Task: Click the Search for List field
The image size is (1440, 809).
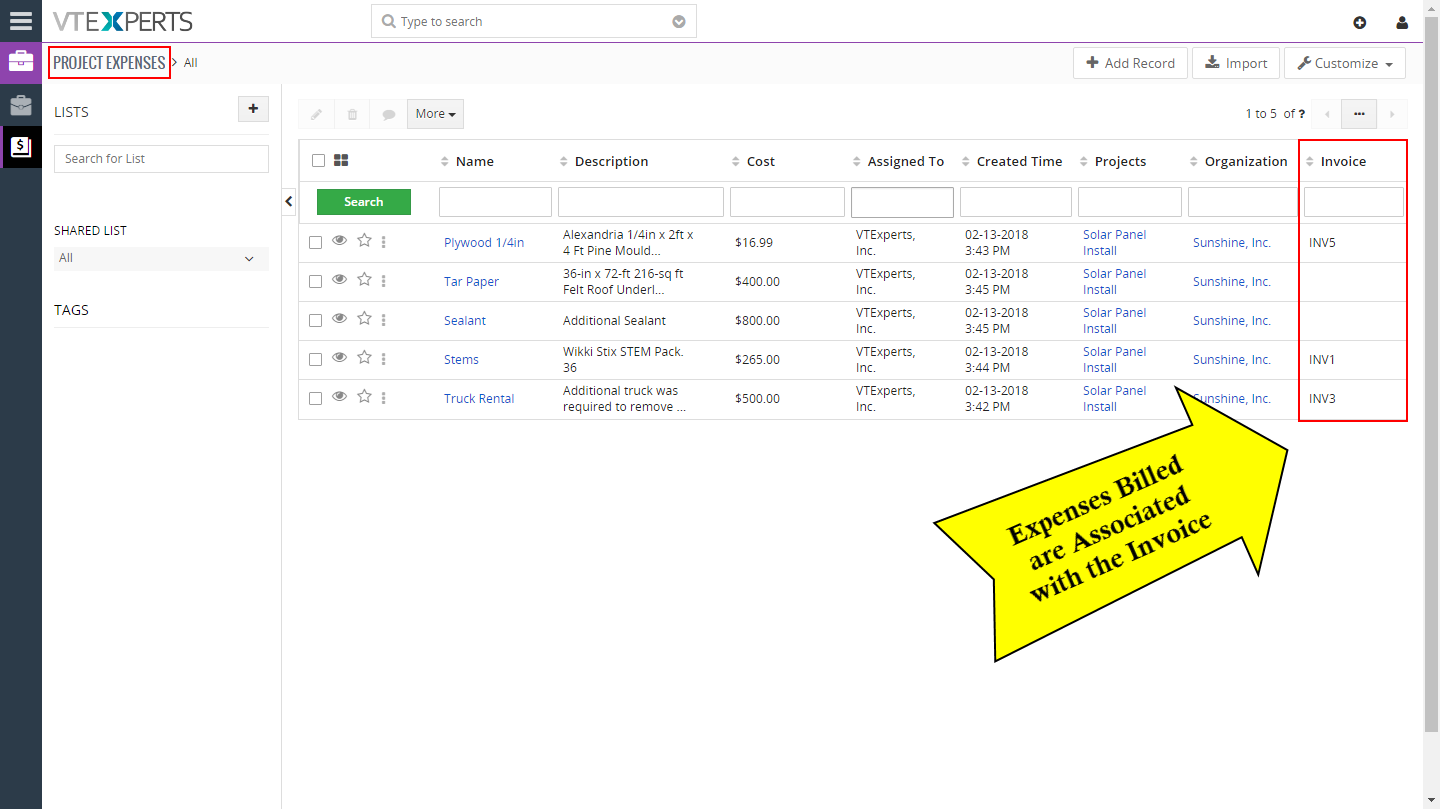Action: pos(161,158)
